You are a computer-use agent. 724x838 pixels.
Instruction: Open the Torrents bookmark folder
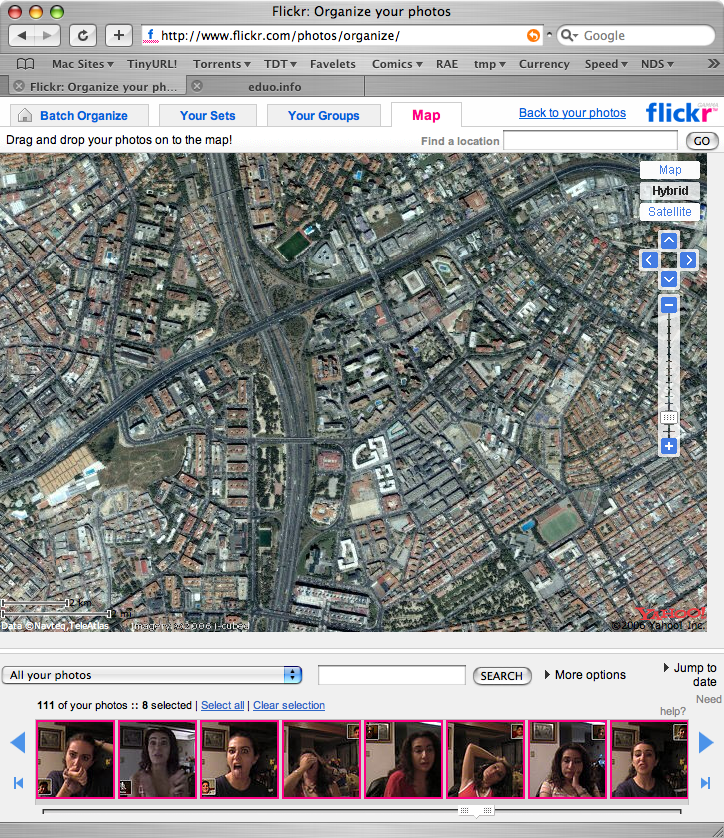221,64
